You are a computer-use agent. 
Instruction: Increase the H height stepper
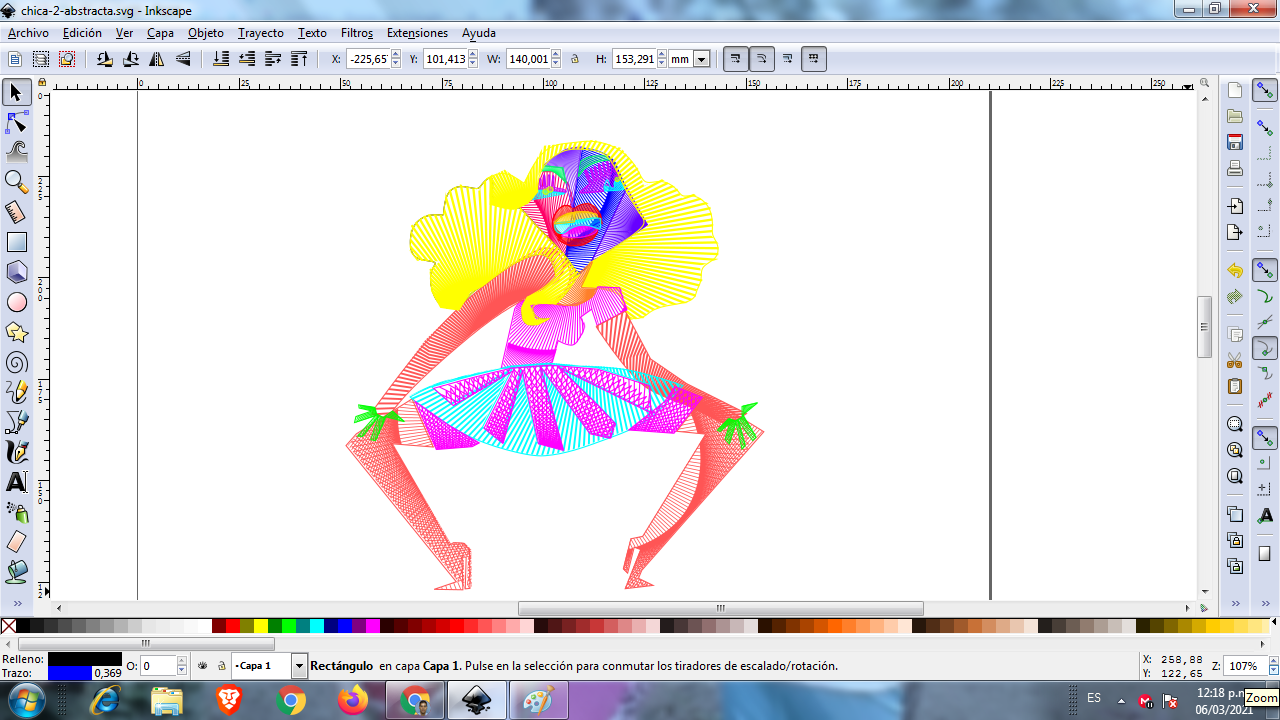click(662, 54)
